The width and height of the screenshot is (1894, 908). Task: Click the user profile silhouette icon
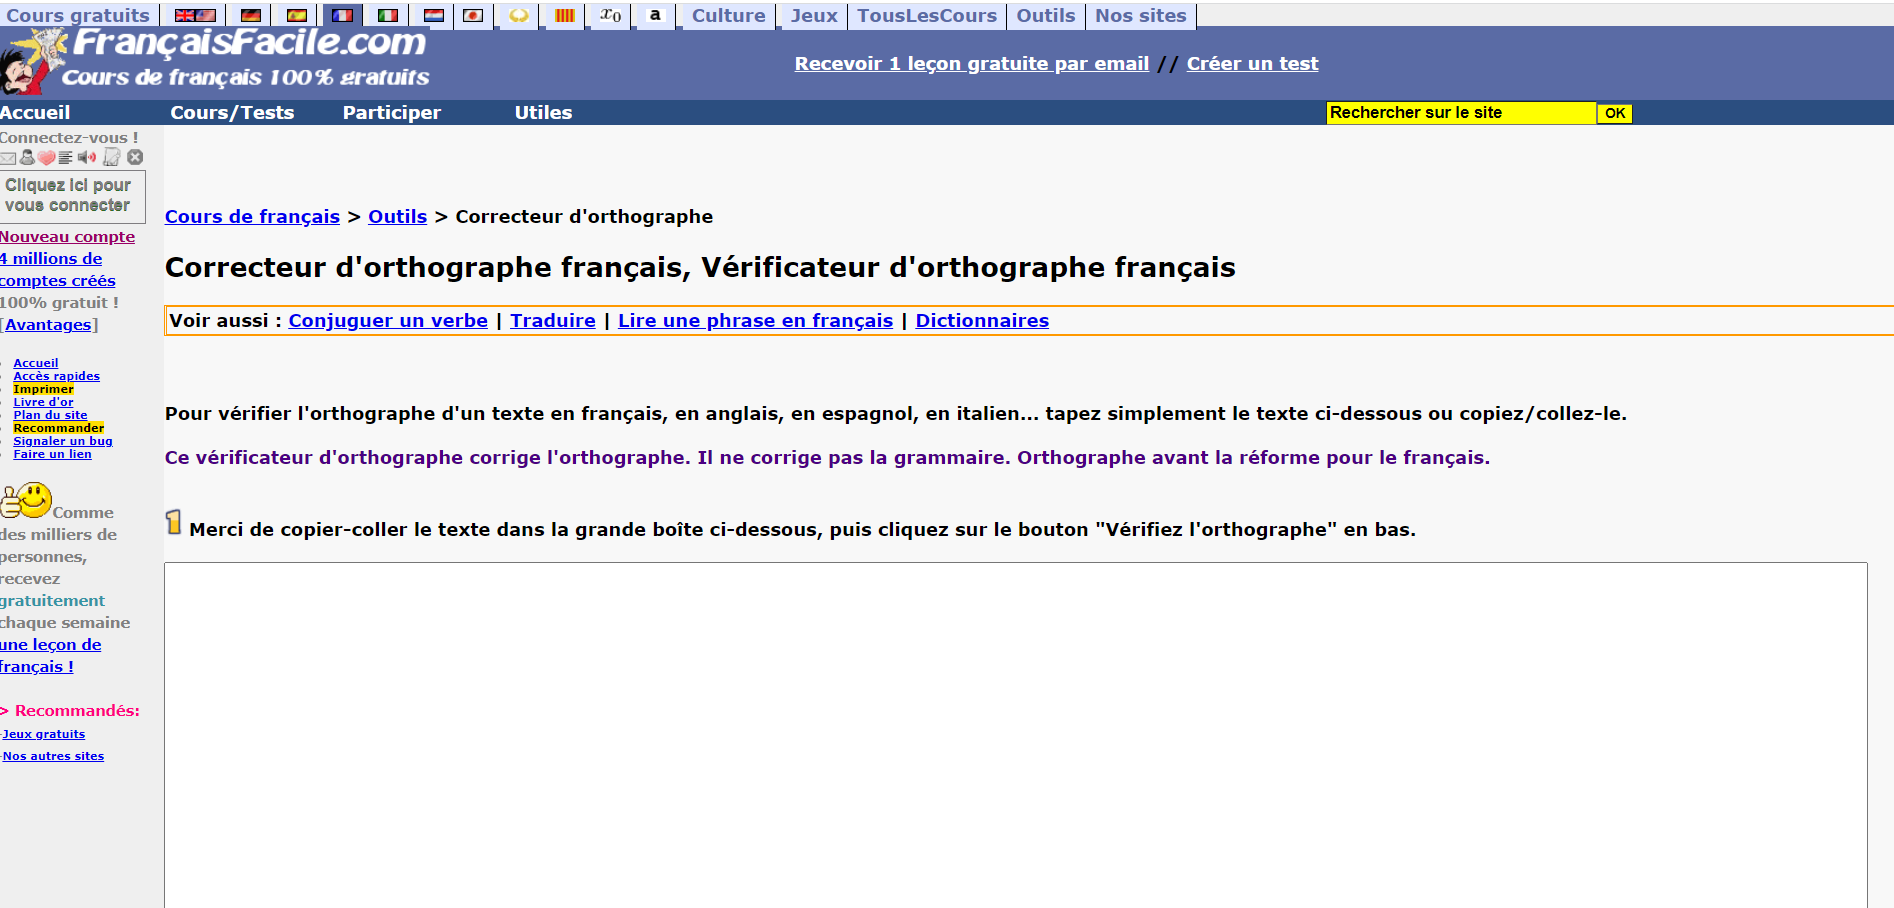(27, 157)
